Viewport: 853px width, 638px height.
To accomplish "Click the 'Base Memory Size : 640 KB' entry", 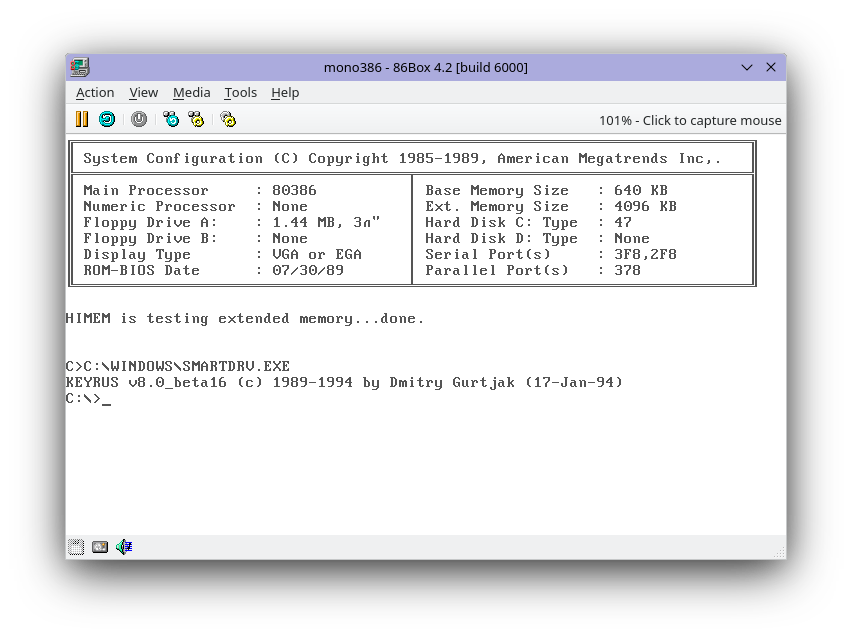I will pyautogui.click(x=546, y=190).
